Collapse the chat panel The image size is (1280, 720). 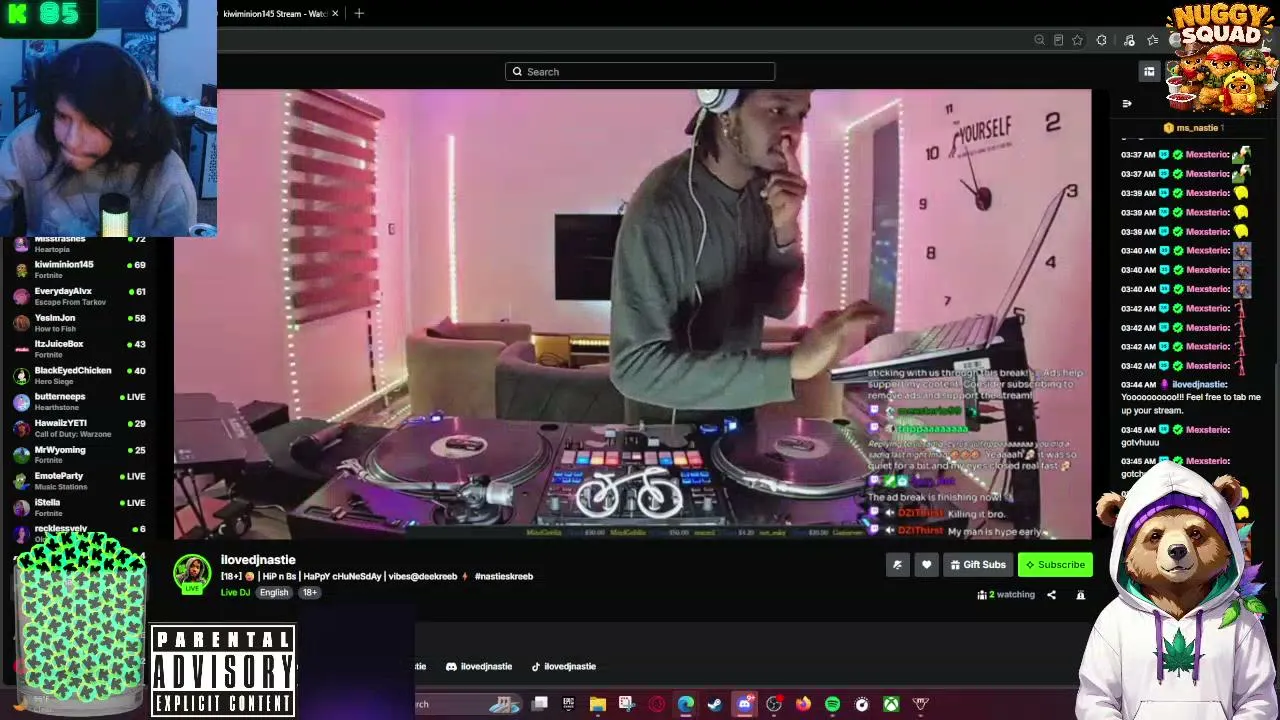[1127, 103]
